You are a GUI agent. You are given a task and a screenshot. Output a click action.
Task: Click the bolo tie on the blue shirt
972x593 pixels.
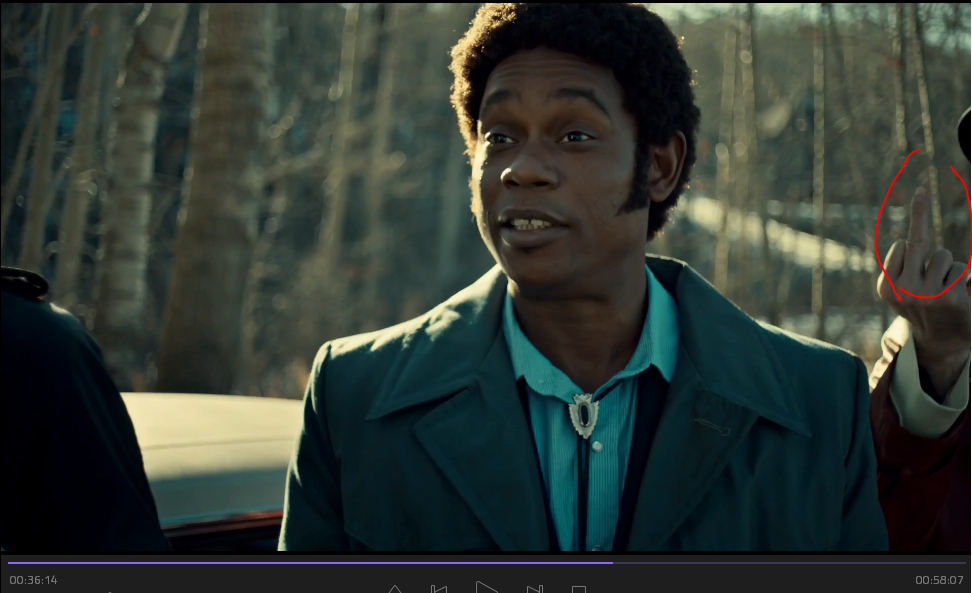(x=583, y=413)
